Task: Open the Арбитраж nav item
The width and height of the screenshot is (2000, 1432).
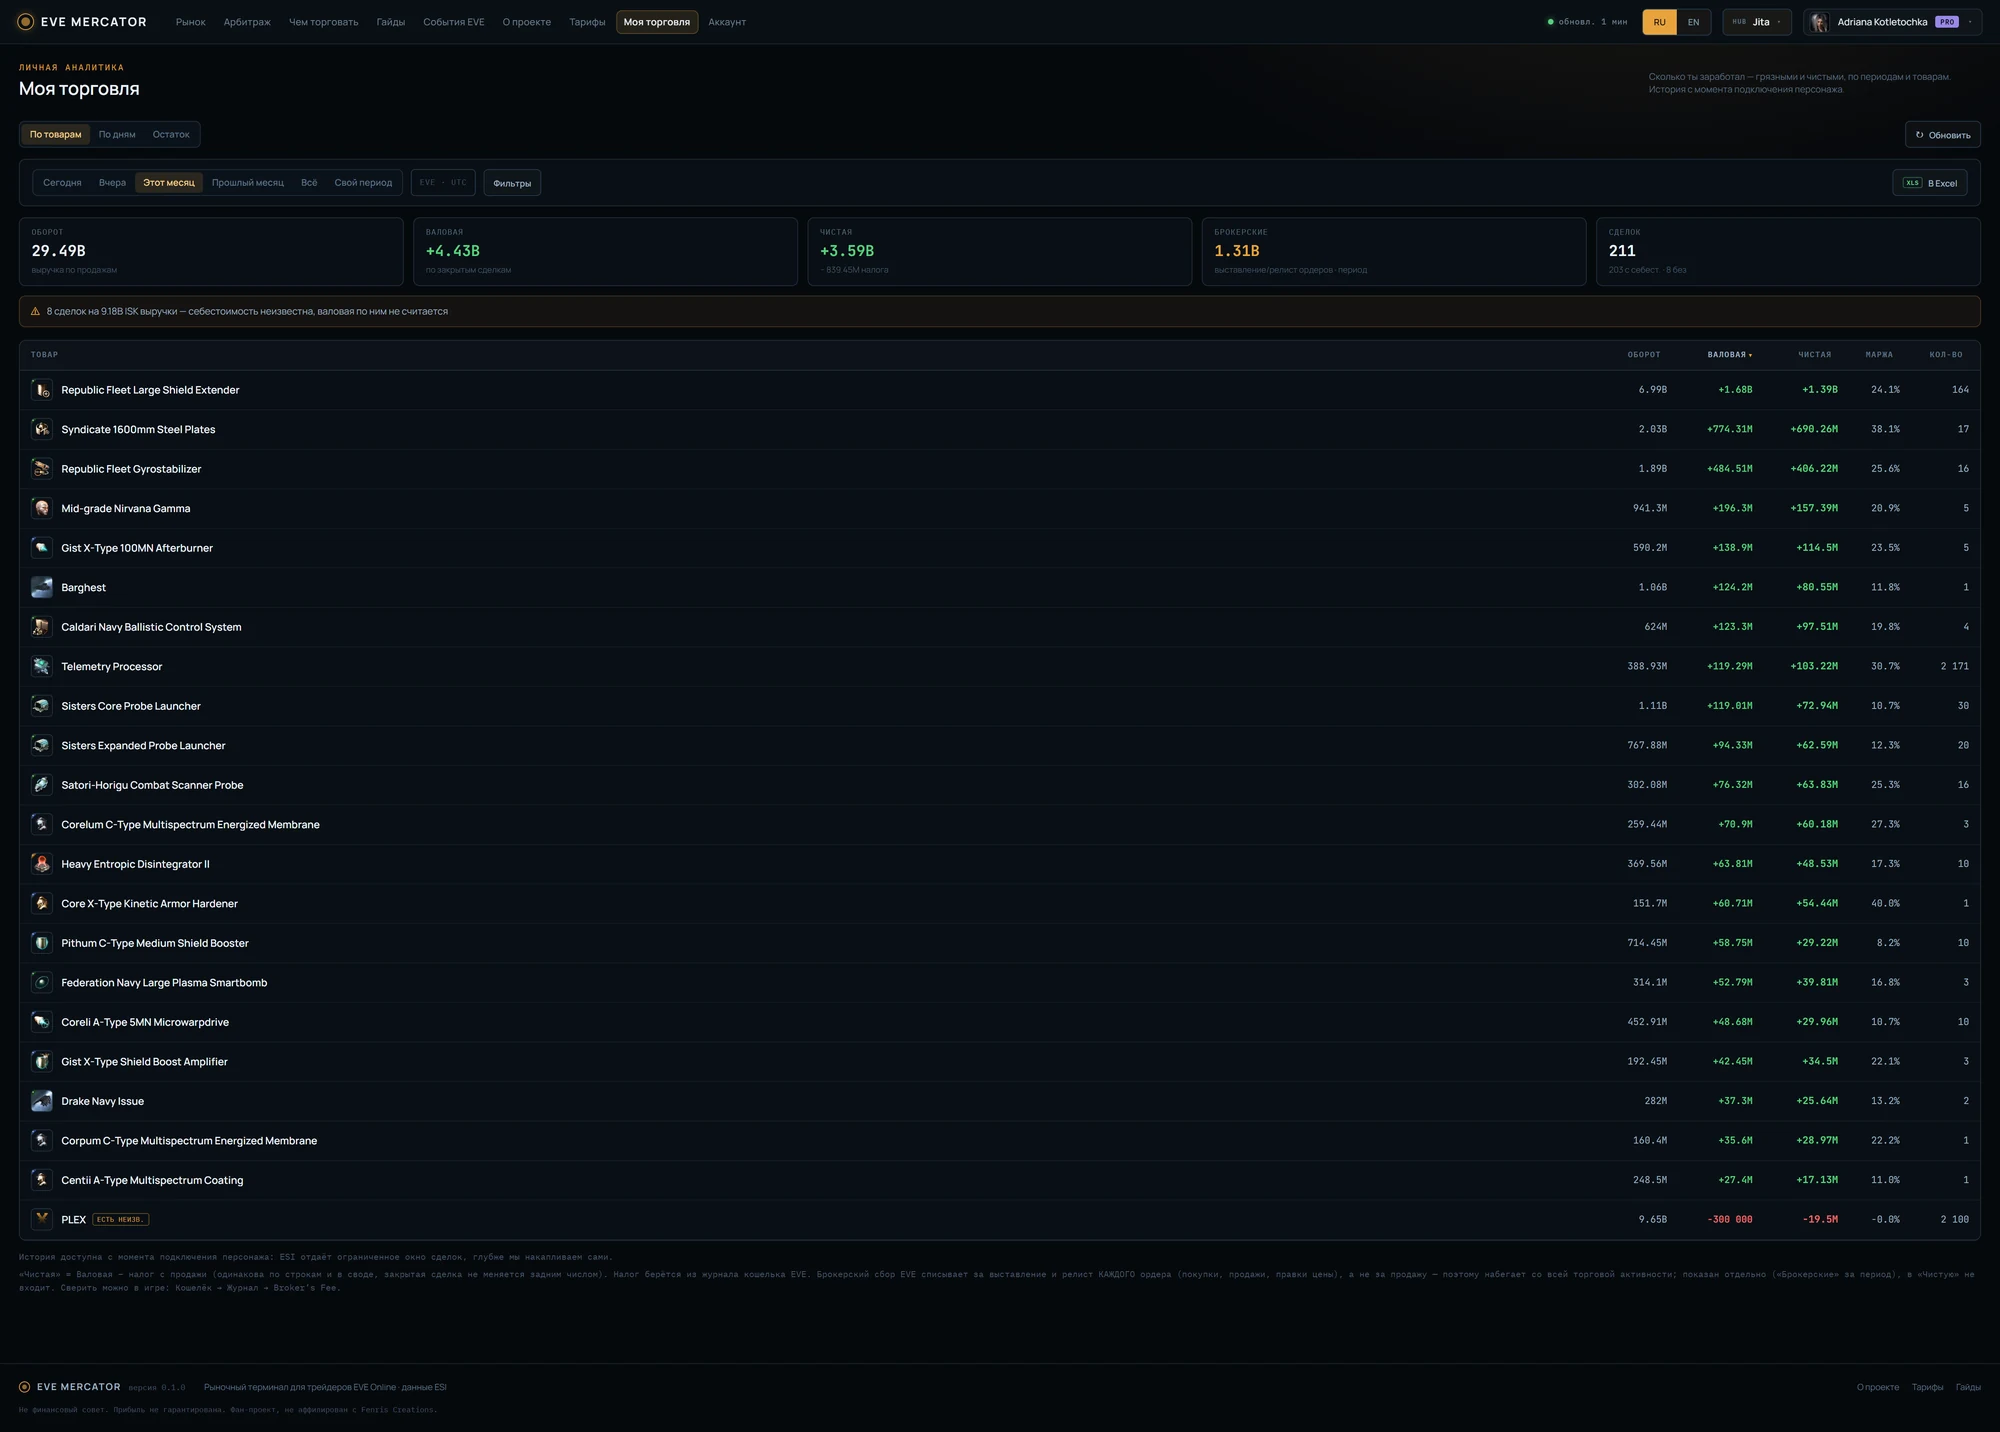Action: [x=247, y=22]
